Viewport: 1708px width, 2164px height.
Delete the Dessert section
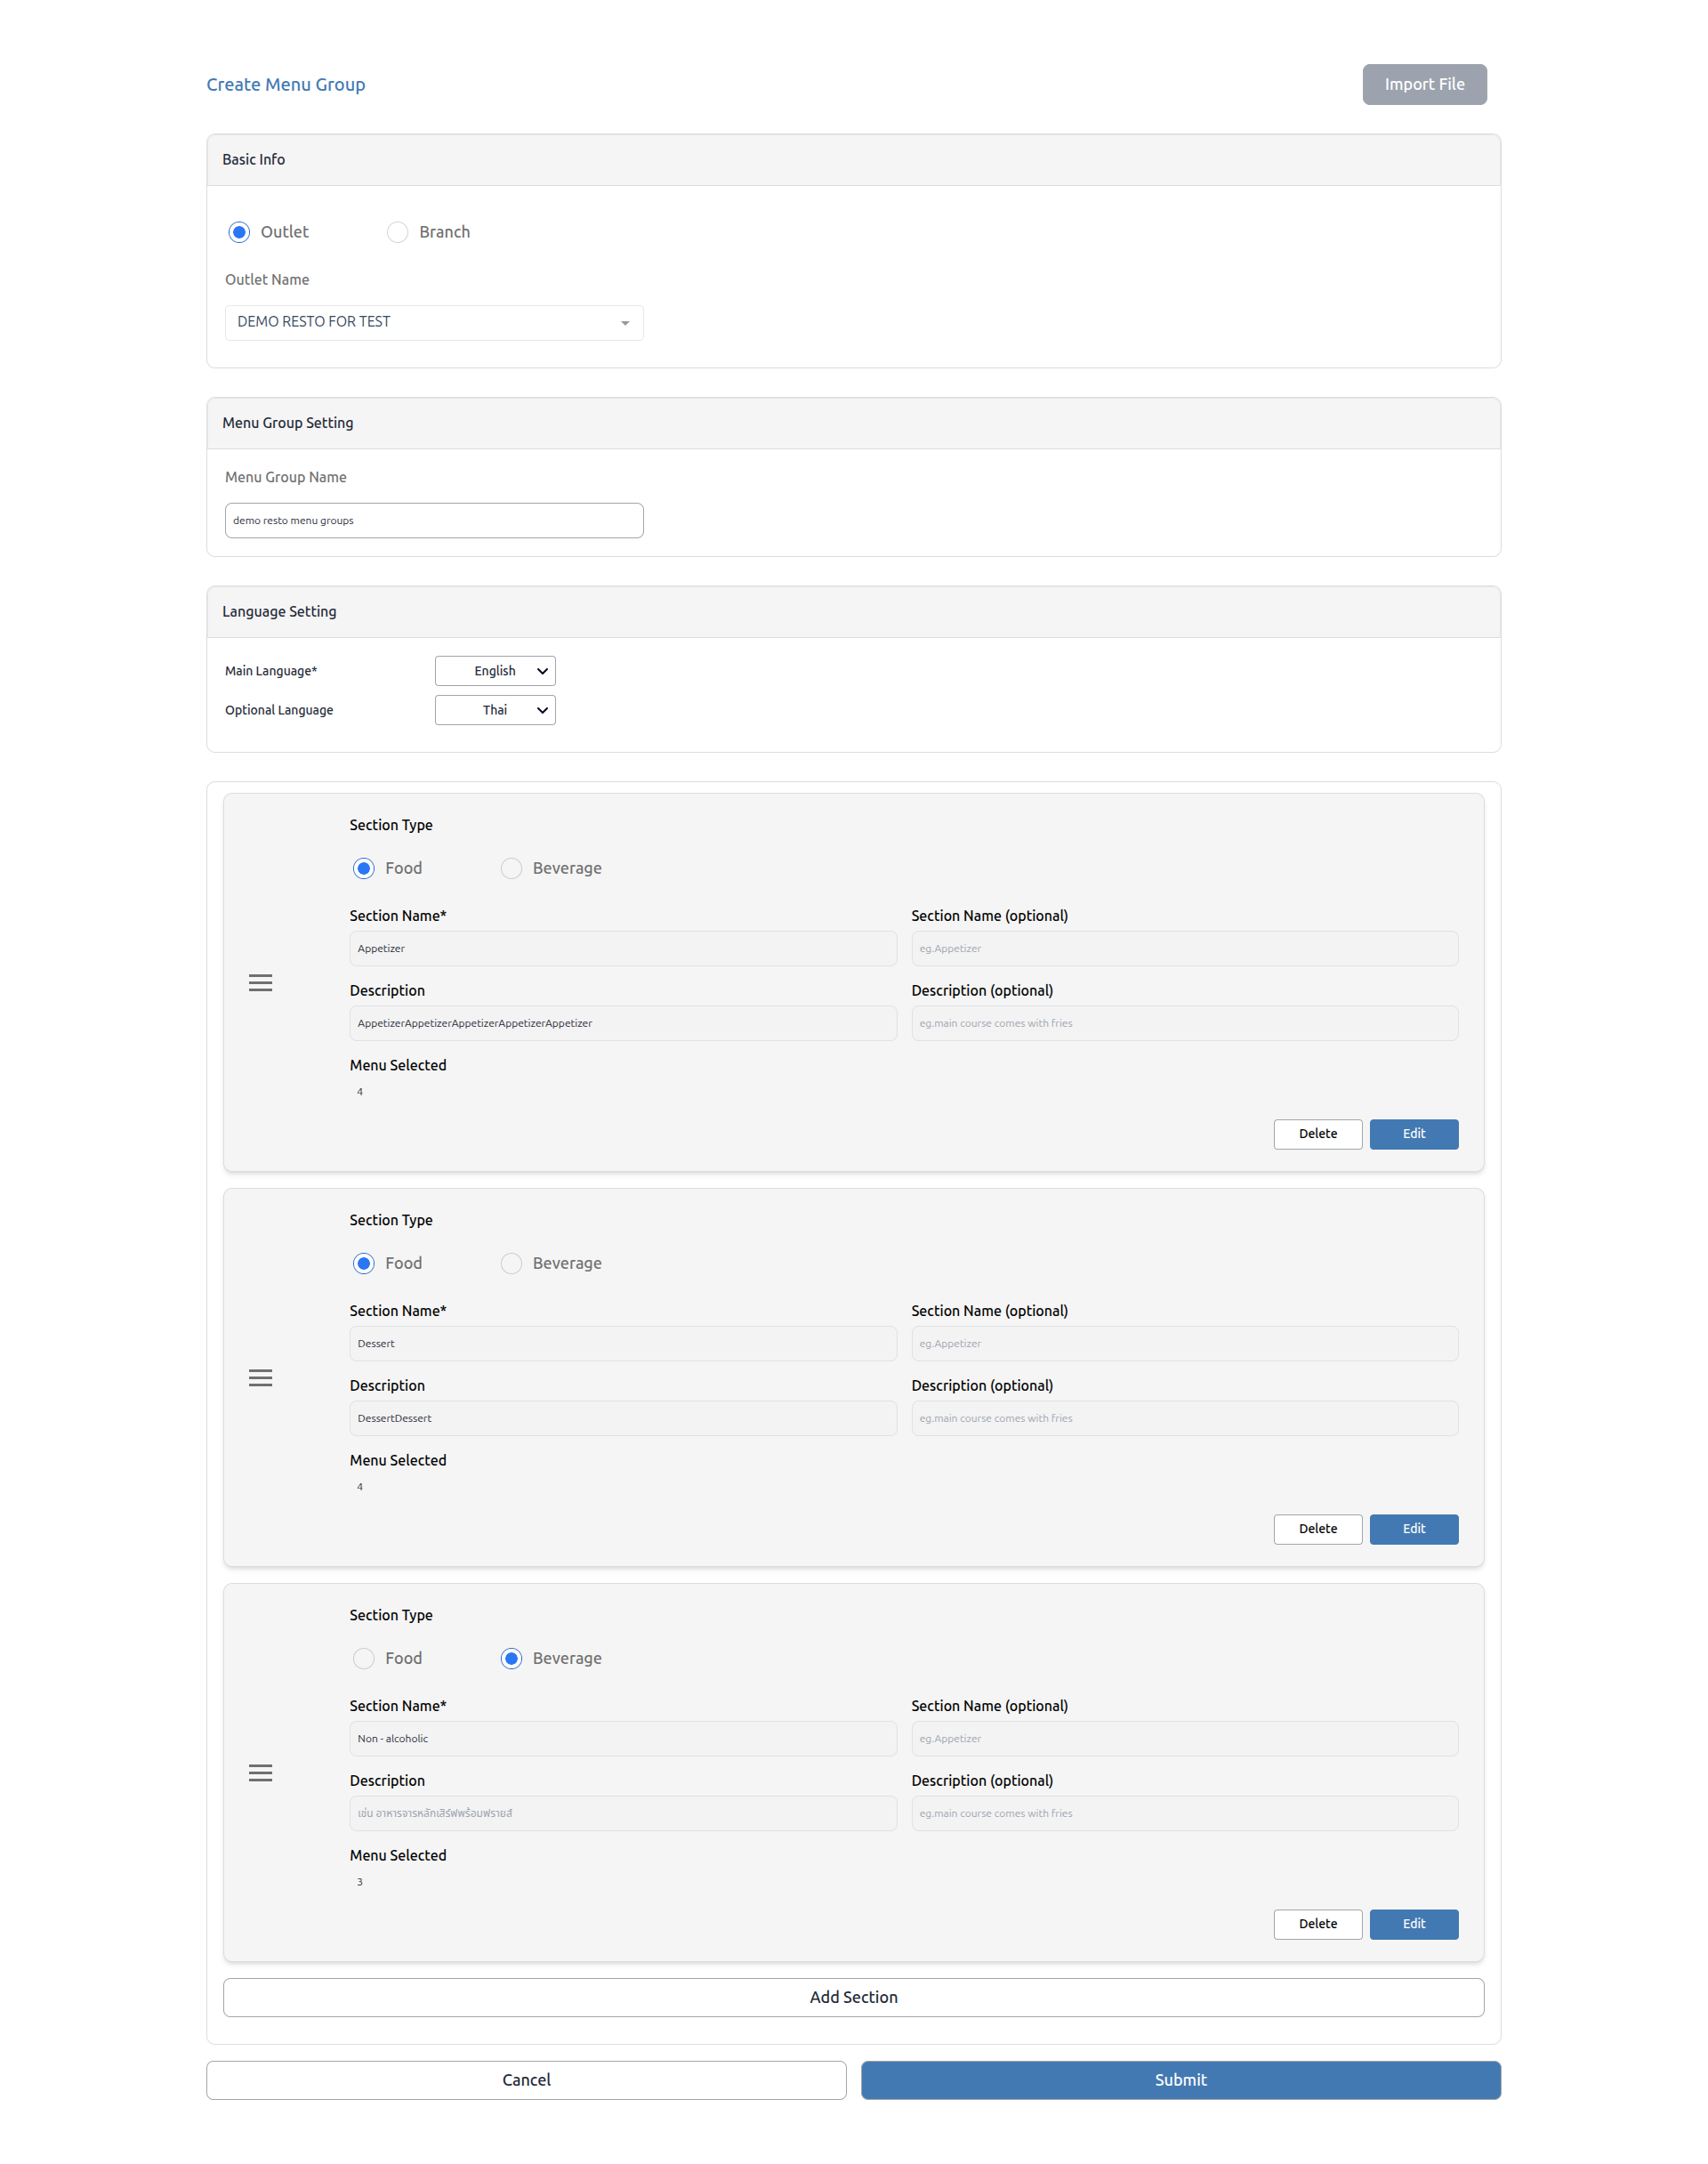1317,1529
